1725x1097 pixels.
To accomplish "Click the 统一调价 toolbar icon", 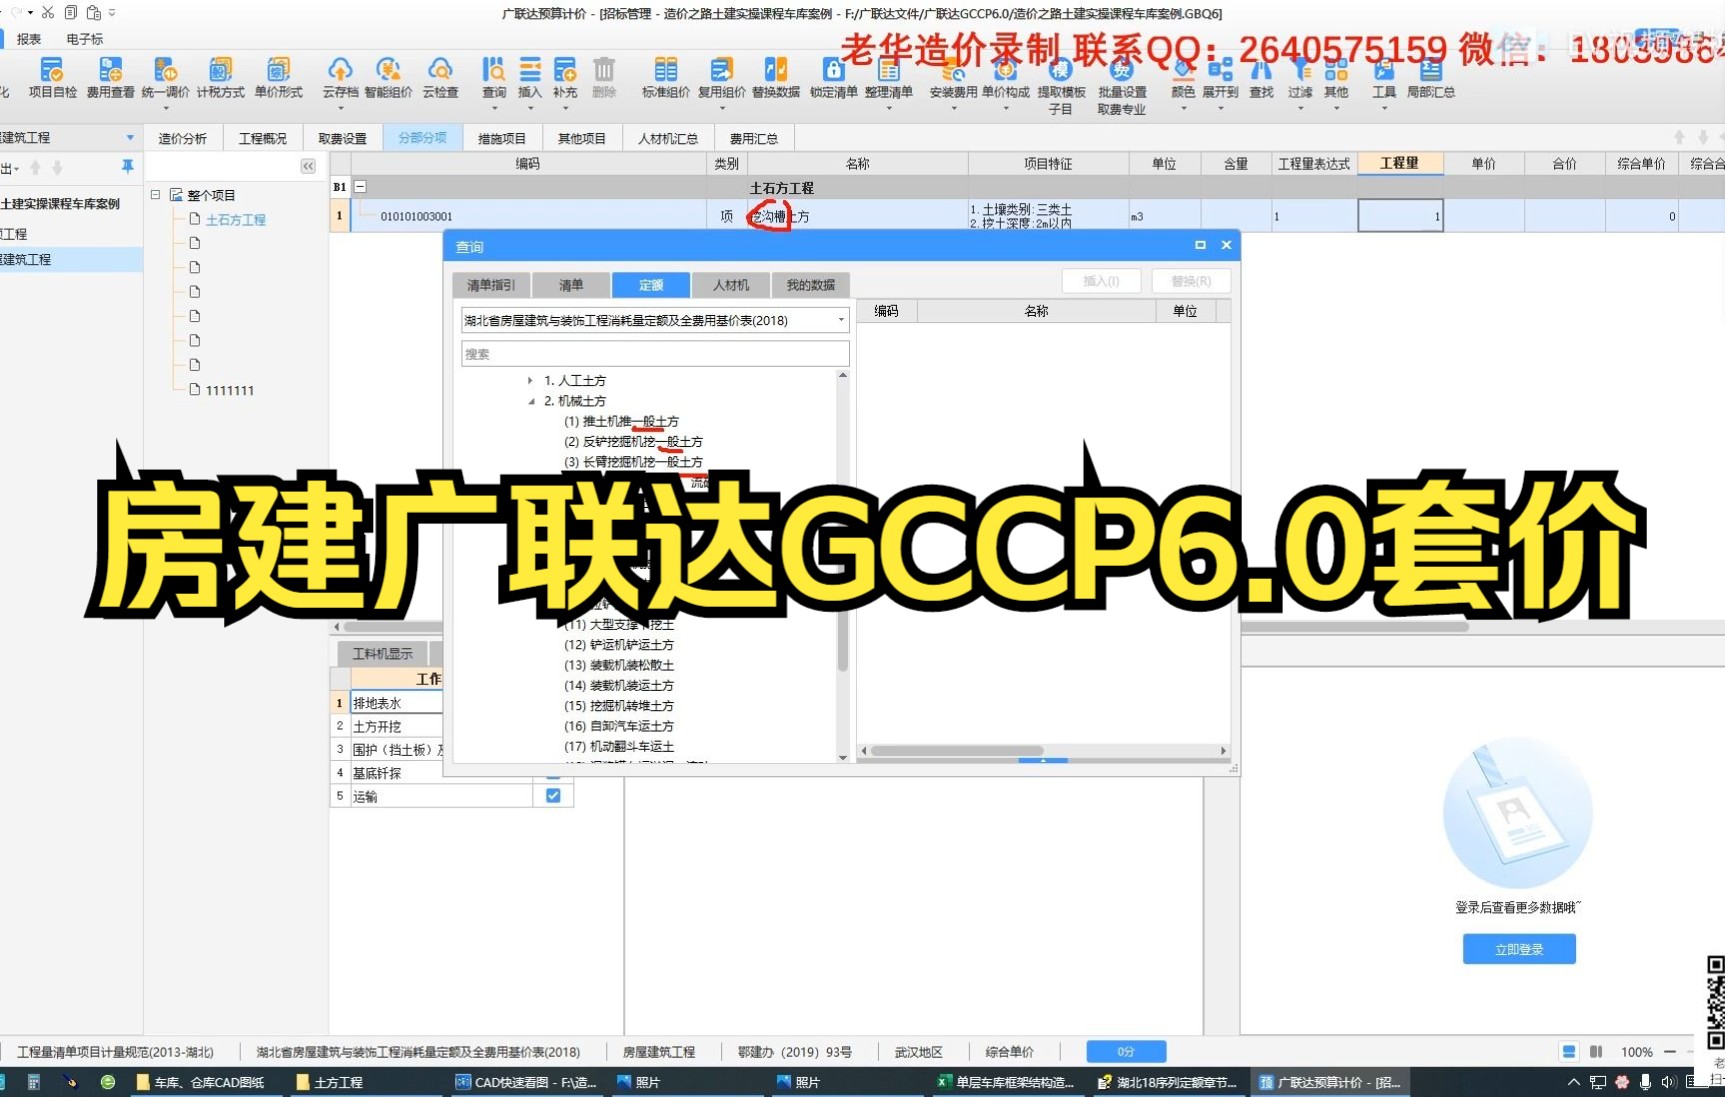I will pos(165,78).
